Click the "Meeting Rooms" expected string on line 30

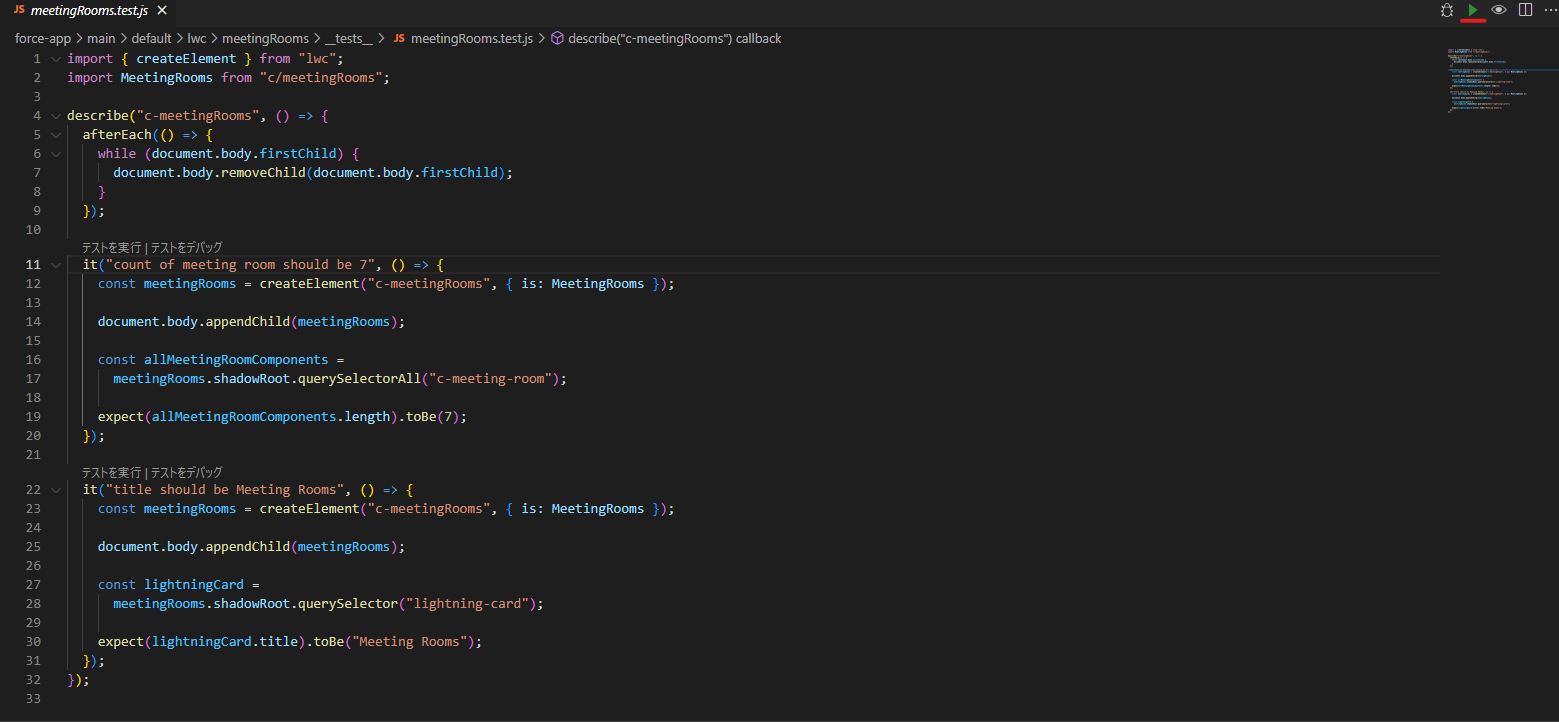pyautogui.click(x=410, y=642)
